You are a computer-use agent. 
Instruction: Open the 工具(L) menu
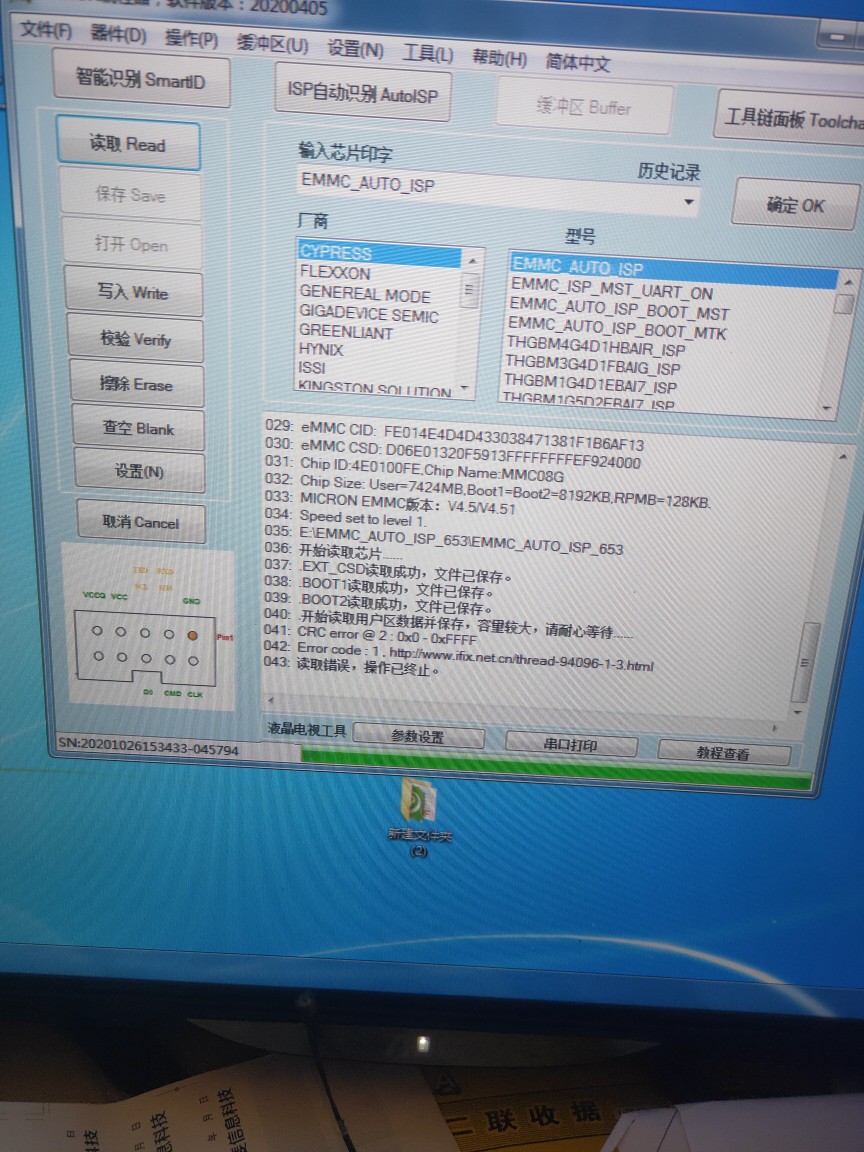pyautogui.click(x=427, y=53)
